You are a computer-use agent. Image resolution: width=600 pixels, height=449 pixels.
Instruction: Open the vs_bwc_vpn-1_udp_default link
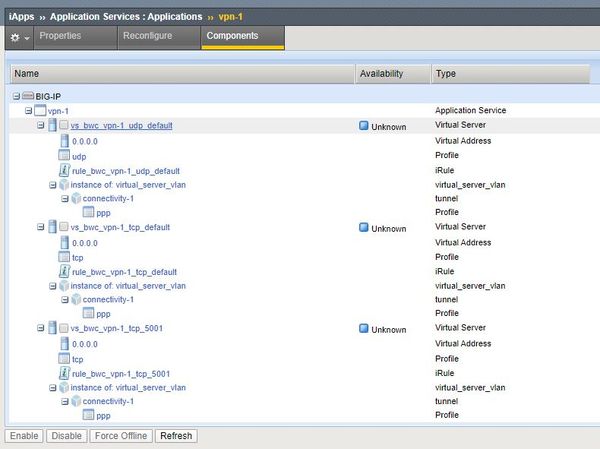(x=121, y=126)
